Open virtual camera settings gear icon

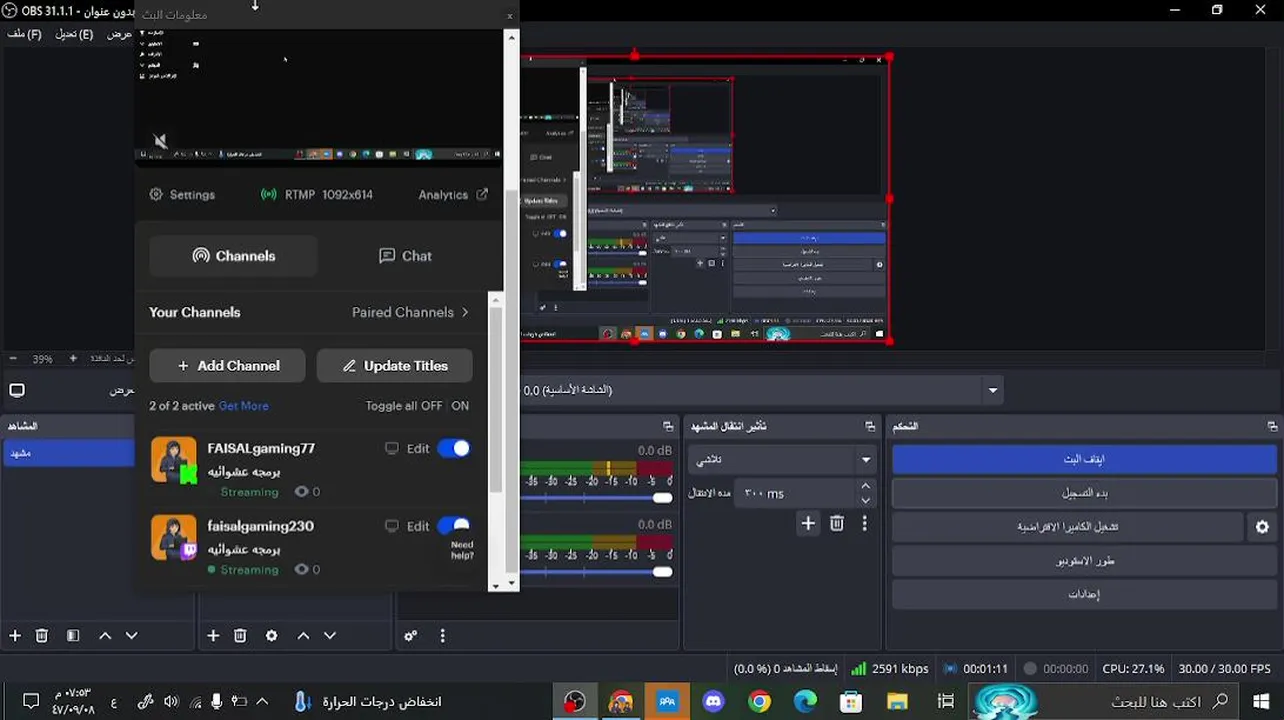click(x=1262, y=527)
